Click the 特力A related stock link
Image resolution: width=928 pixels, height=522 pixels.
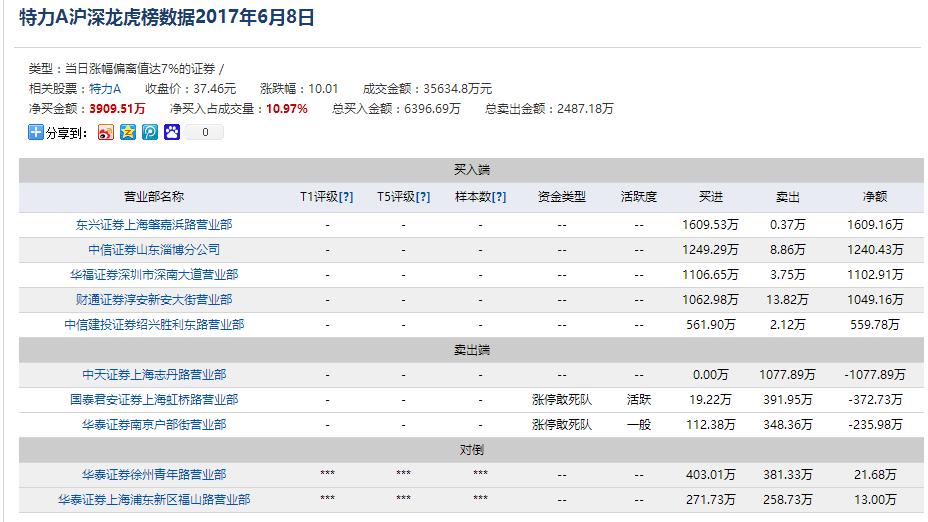click(x=105, y=89)
